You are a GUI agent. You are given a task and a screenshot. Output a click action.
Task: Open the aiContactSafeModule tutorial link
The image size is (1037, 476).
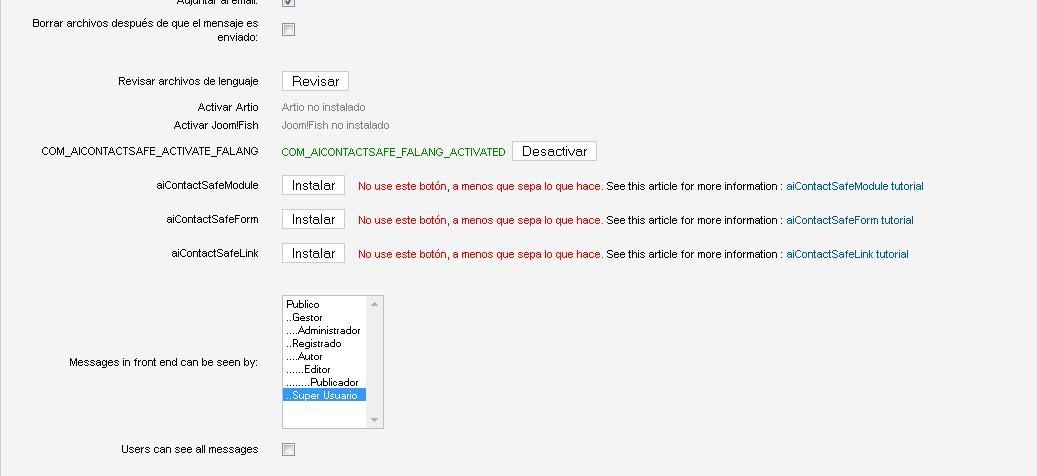854,186
